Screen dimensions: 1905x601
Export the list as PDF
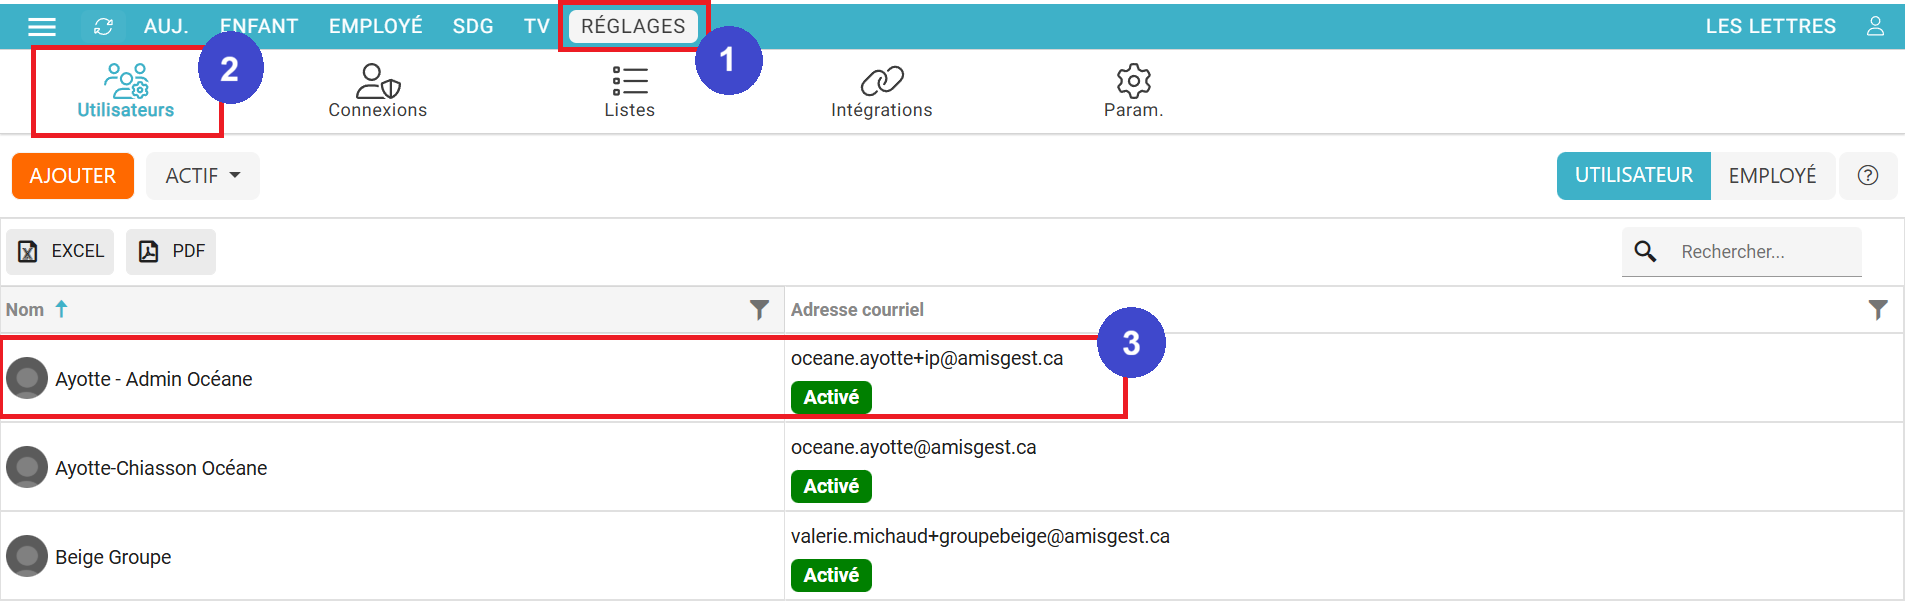pyautogui.click(x=171, y=251)
